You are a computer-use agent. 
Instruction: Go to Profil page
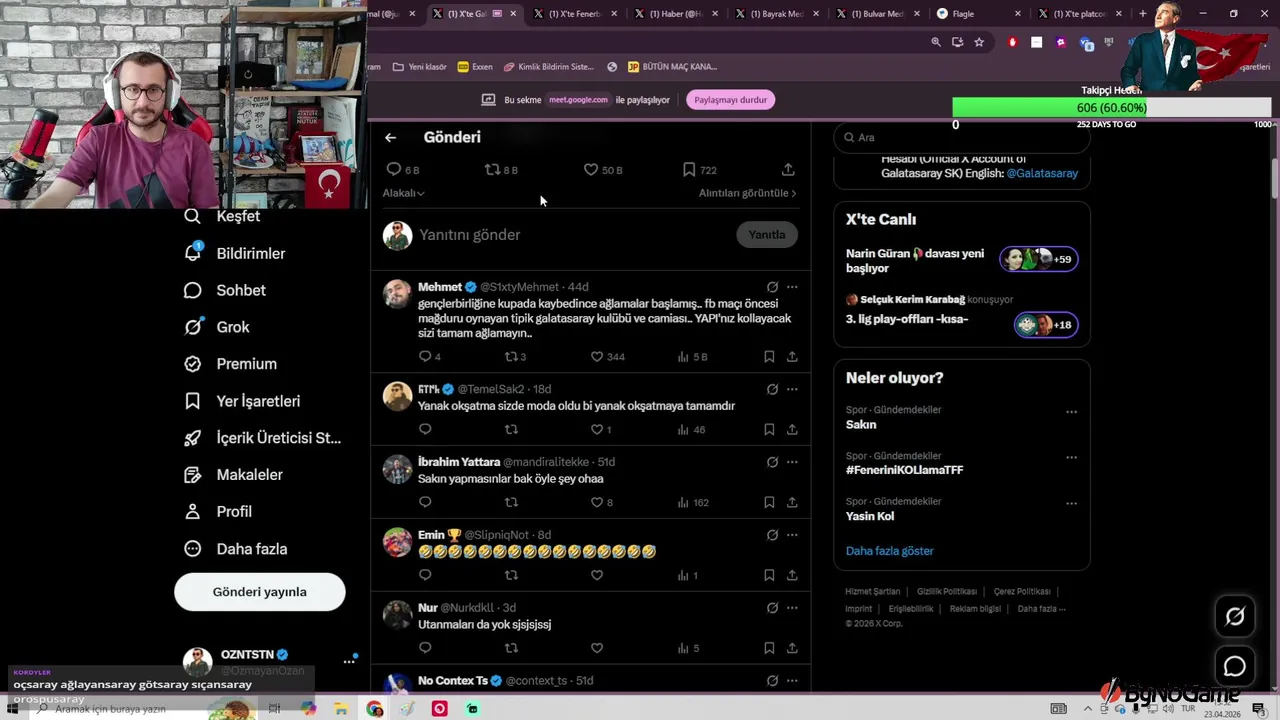[x=218, y=511]
